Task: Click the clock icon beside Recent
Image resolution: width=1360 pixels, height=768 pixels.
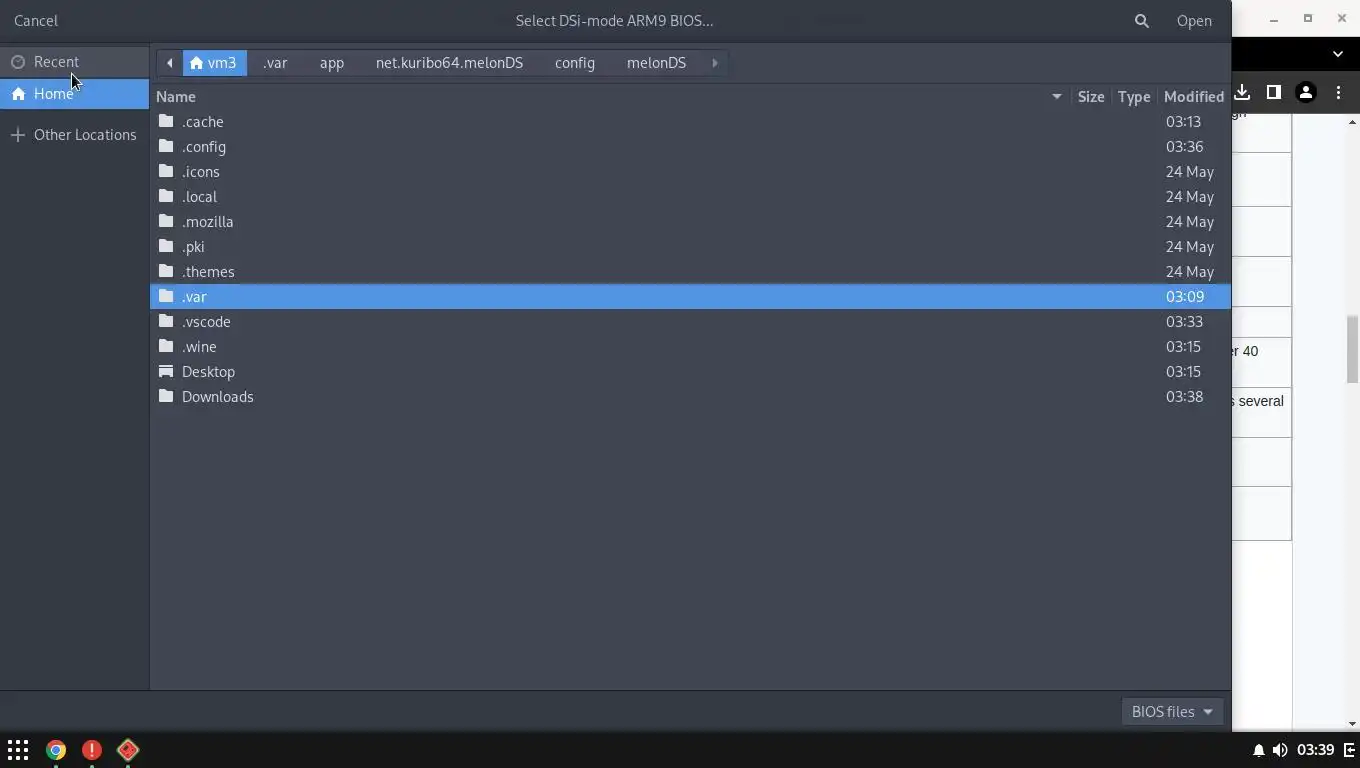Action: [x=18, y=62]
